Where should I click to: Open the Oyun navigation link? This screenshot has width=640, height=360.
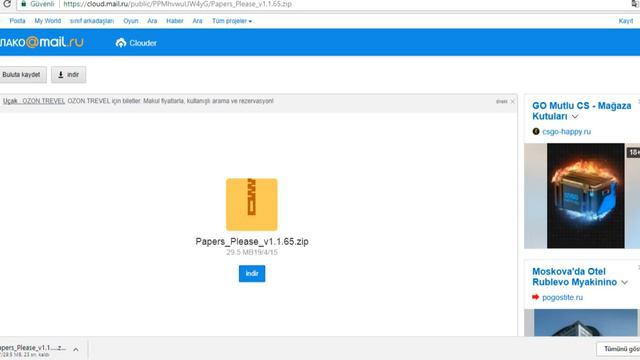(x=131, y=21)
